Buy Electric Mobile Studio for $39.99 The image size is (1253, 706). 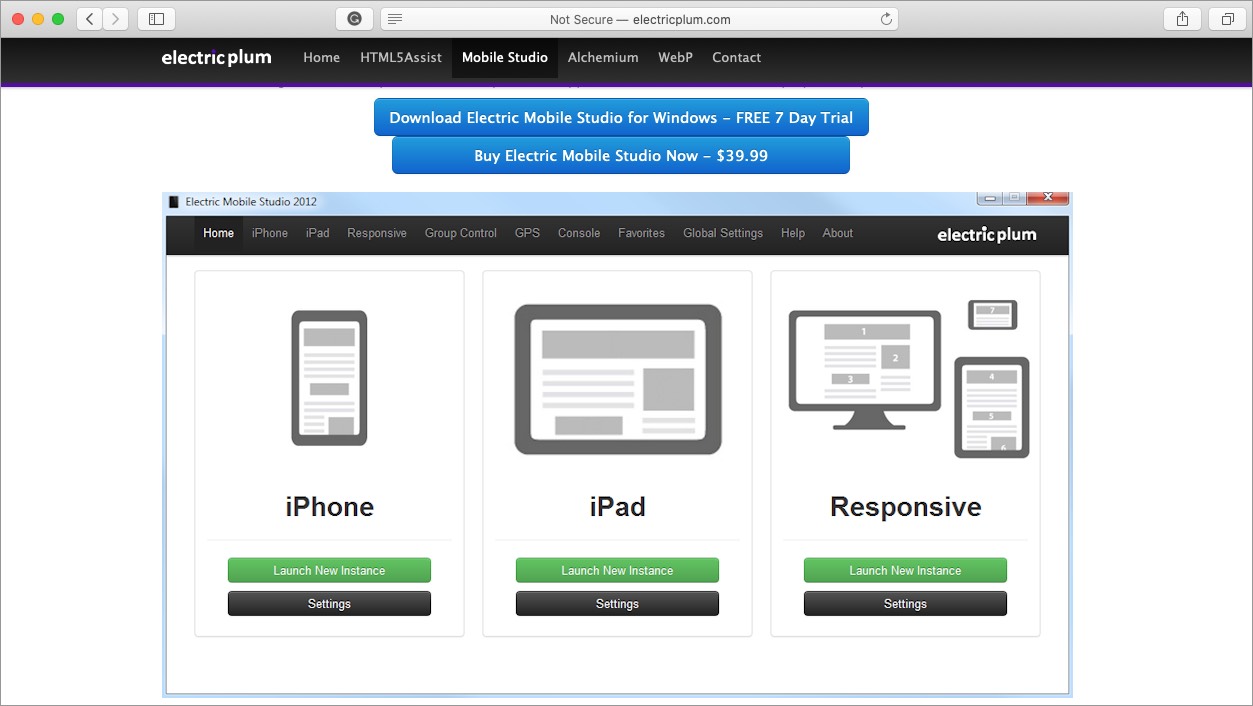(x=620, y=155)
